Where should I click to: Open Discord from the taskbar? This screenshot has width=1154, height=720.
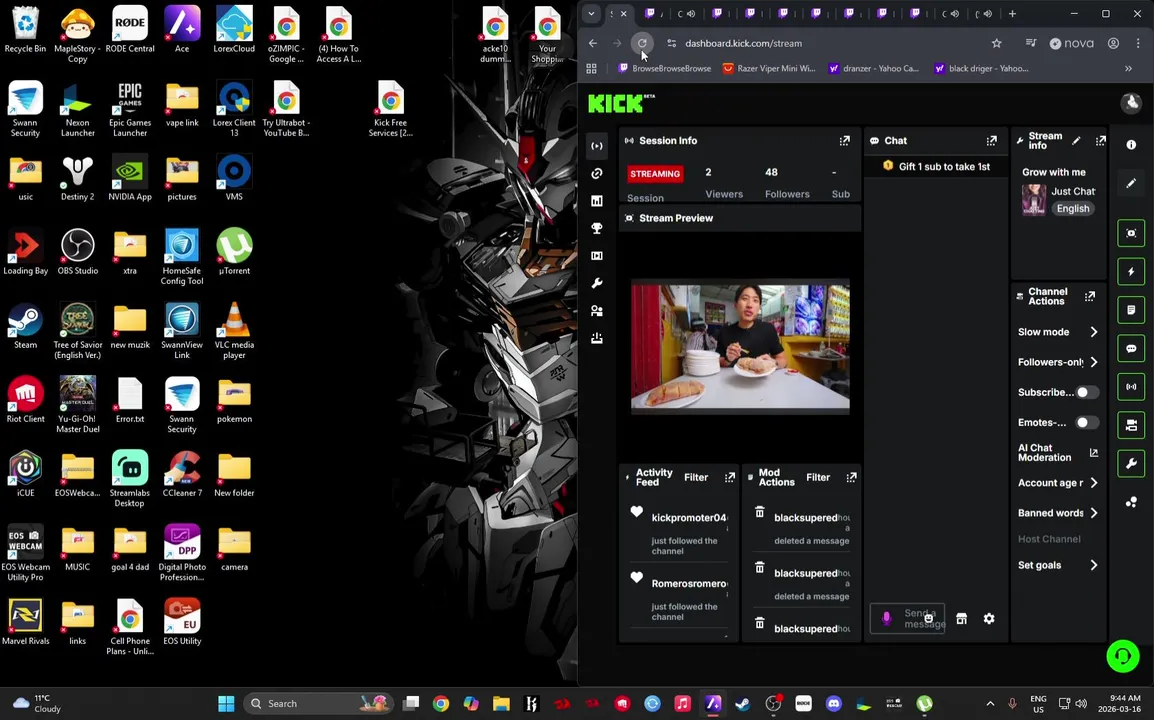pyautogui.click(x=833, y=704)
